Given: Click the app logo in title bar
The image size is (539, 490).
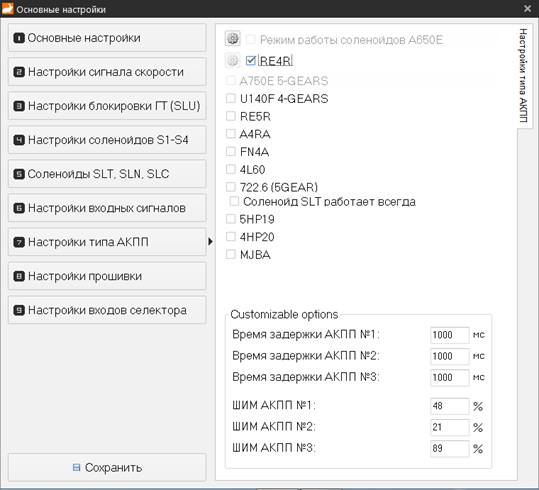Looking at the screenshot, I should coord(7,8).
